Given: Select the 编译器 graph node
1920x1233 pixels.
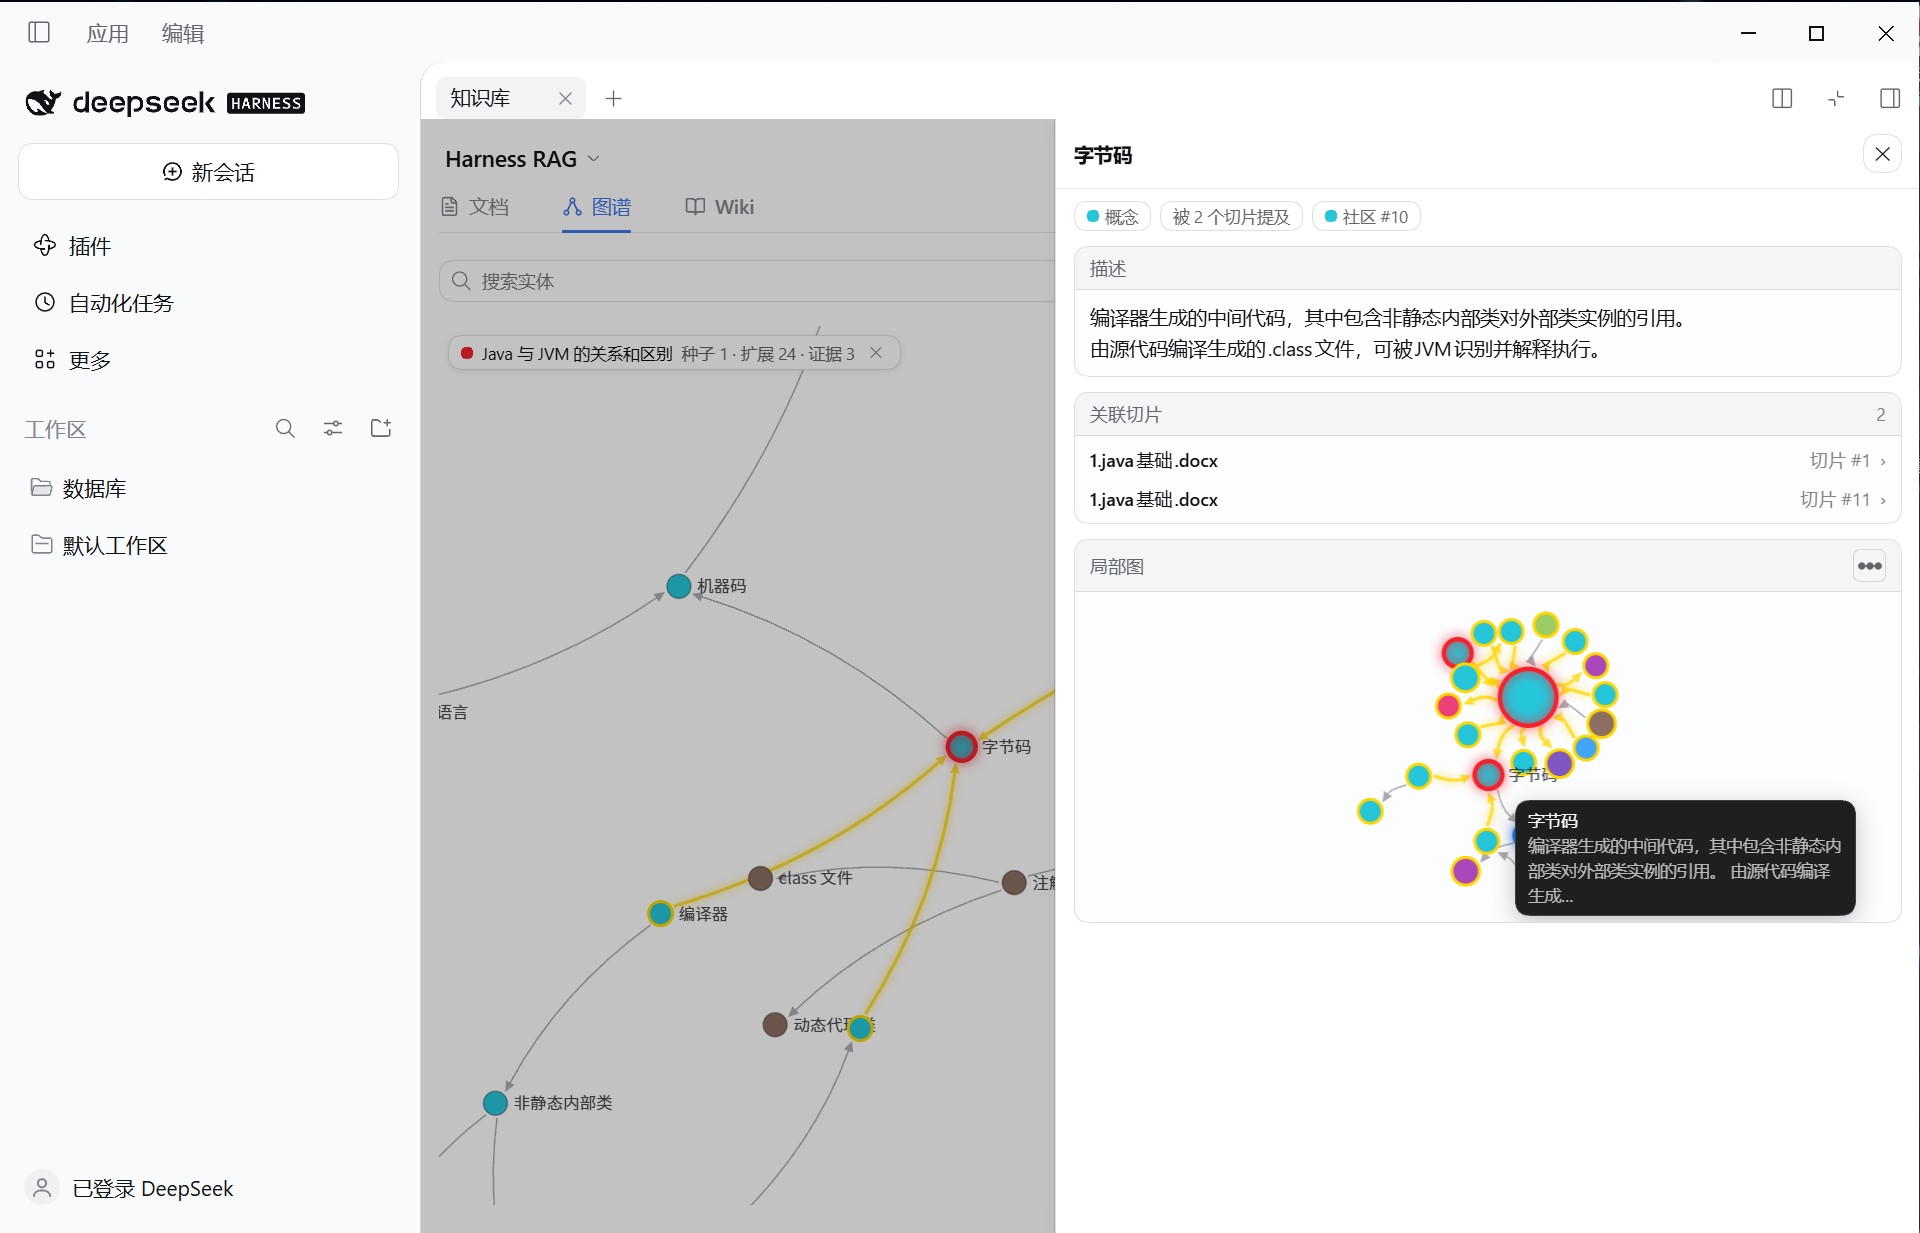Looking at the screenshot, I should [x=660, y=913].
